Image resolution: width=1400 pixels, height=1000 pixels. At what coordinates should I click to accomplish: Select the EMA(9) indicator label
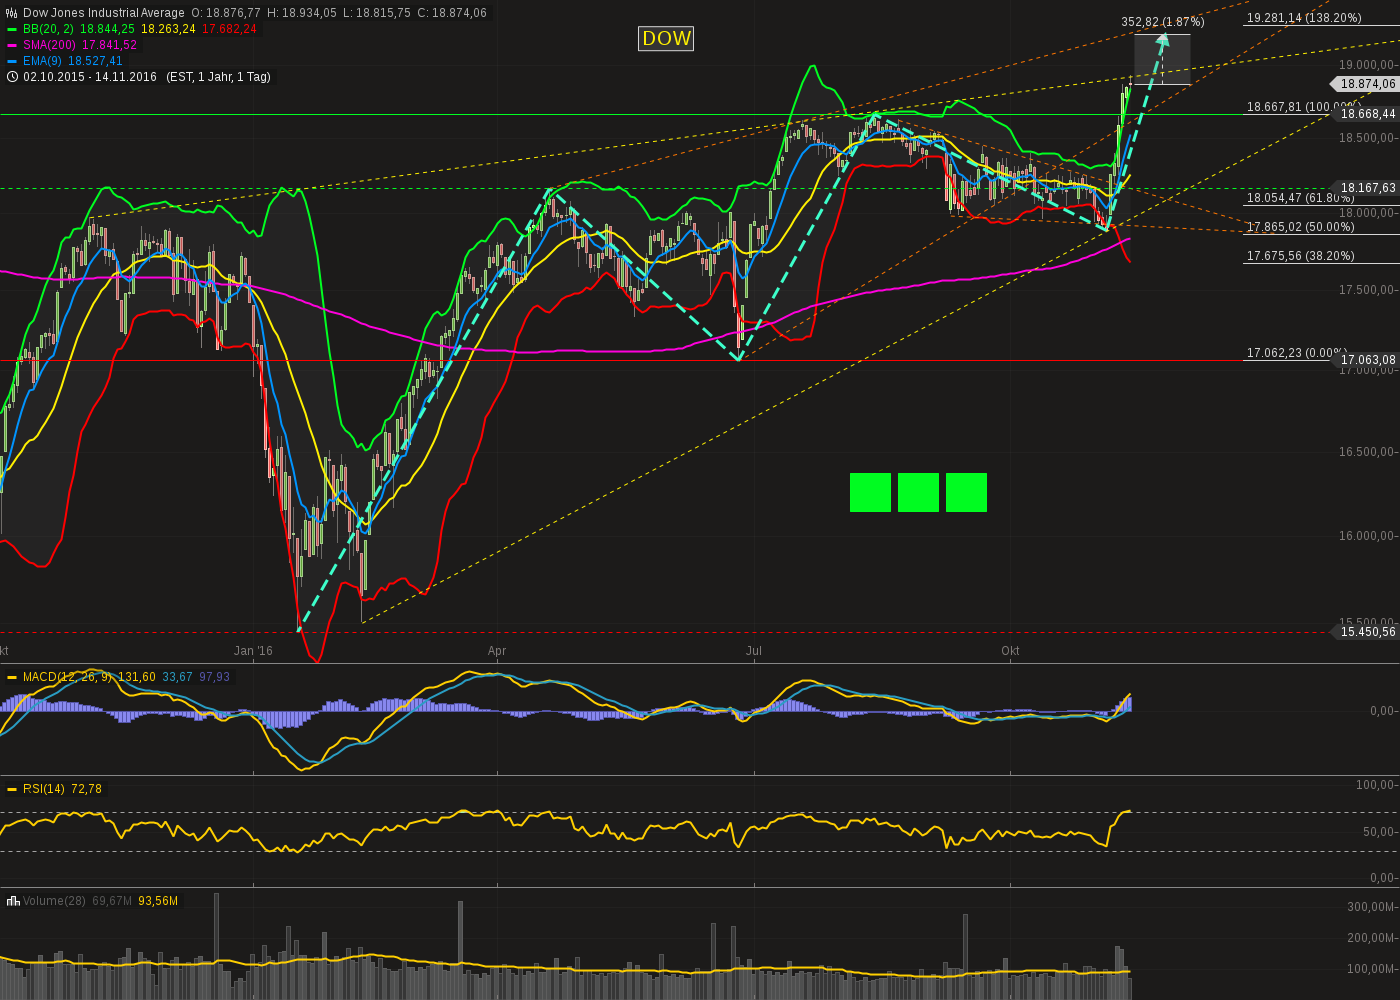point(43,61)
